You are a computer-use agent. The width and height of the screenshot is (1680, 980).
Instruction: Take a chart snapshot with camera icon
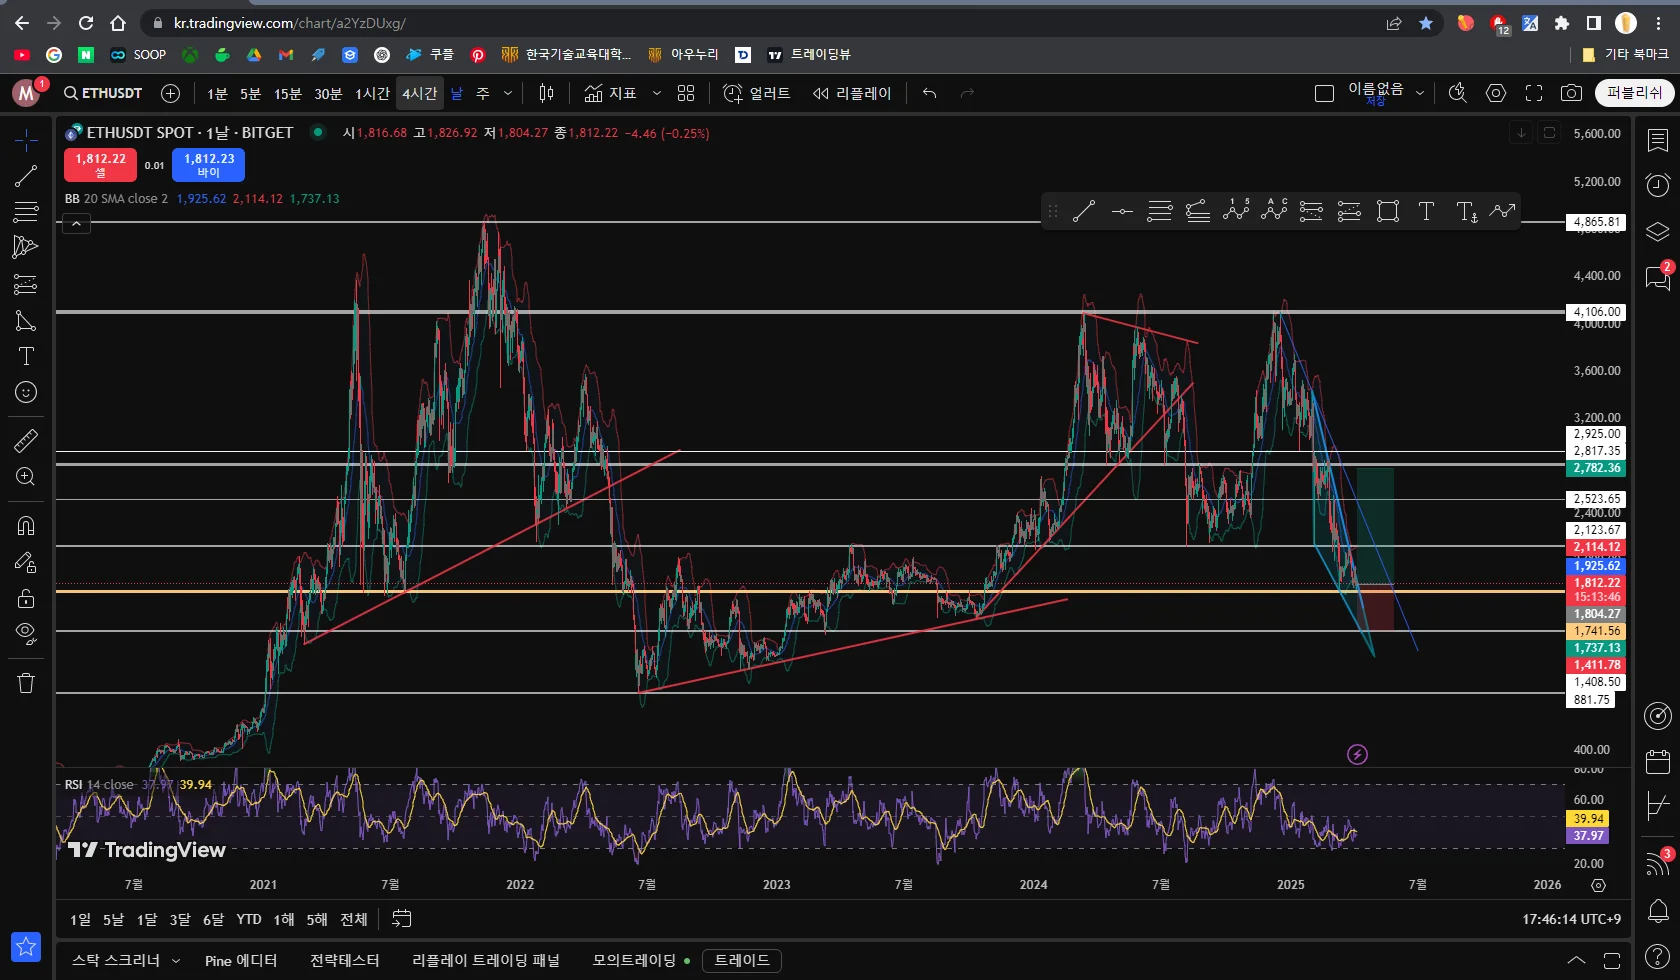1571,93
